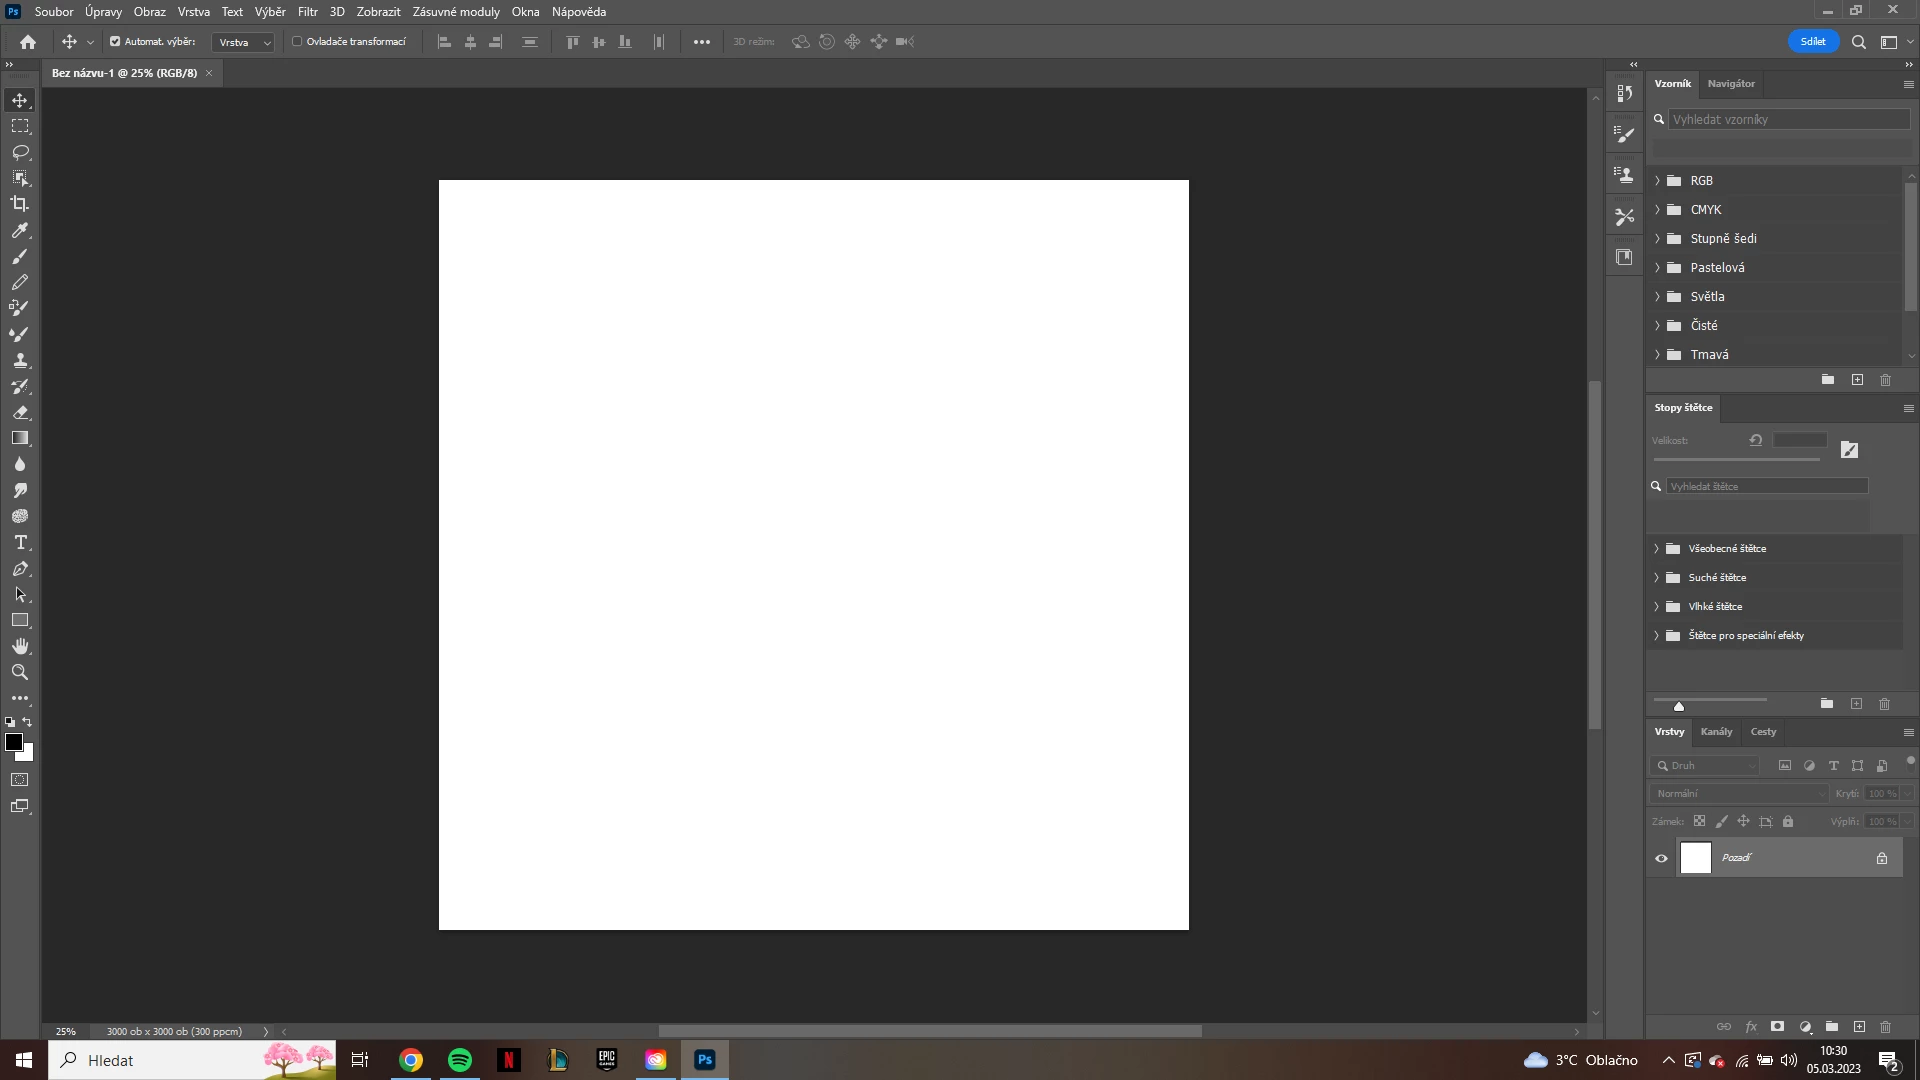
Task: Select the Zoom tool
Action: 20,672
